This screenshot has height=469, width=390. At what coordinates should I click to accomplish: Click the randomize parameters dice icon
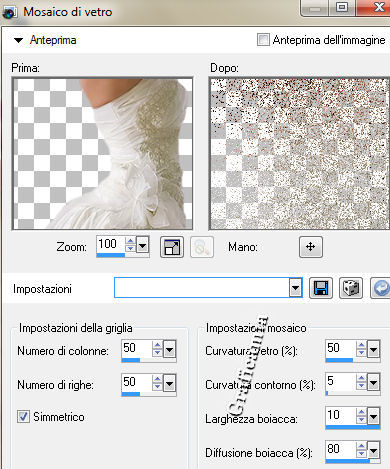[351, 288]
